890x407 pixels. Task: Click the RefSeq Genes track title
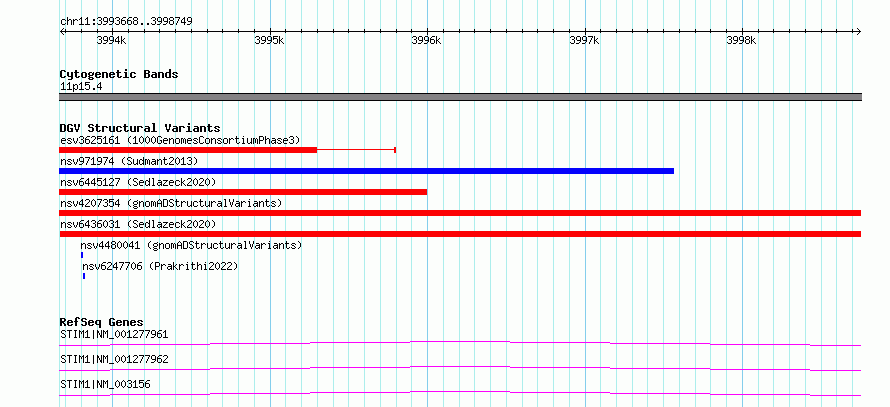coord(102,322)
